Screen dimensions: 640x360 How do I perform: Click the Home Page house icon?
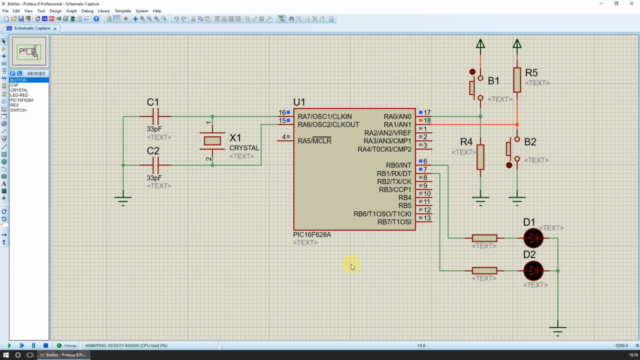coord(38,19)
